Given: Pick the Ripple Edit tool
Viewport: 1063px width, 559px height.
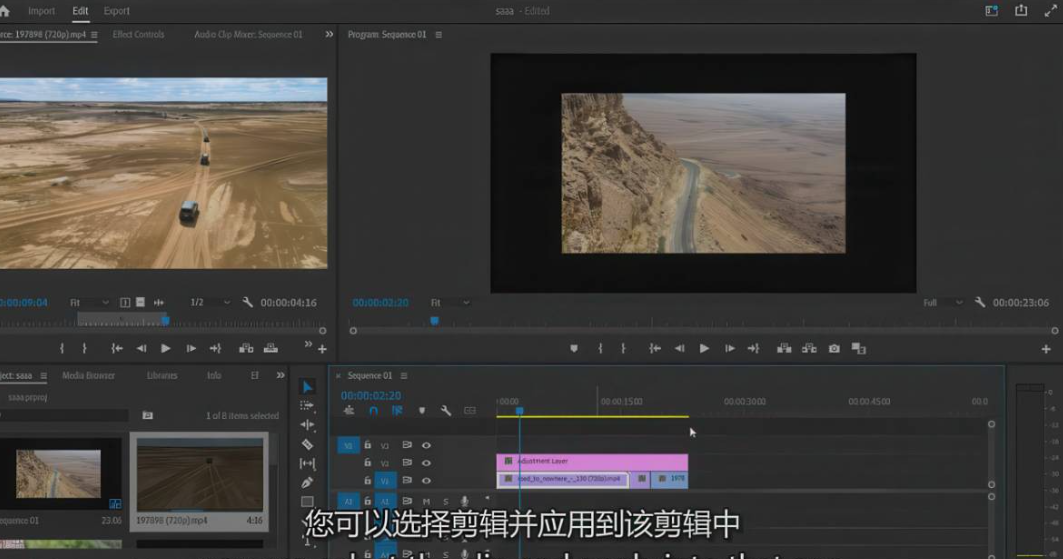Looking at the screenshot, I should click(307, 425).
